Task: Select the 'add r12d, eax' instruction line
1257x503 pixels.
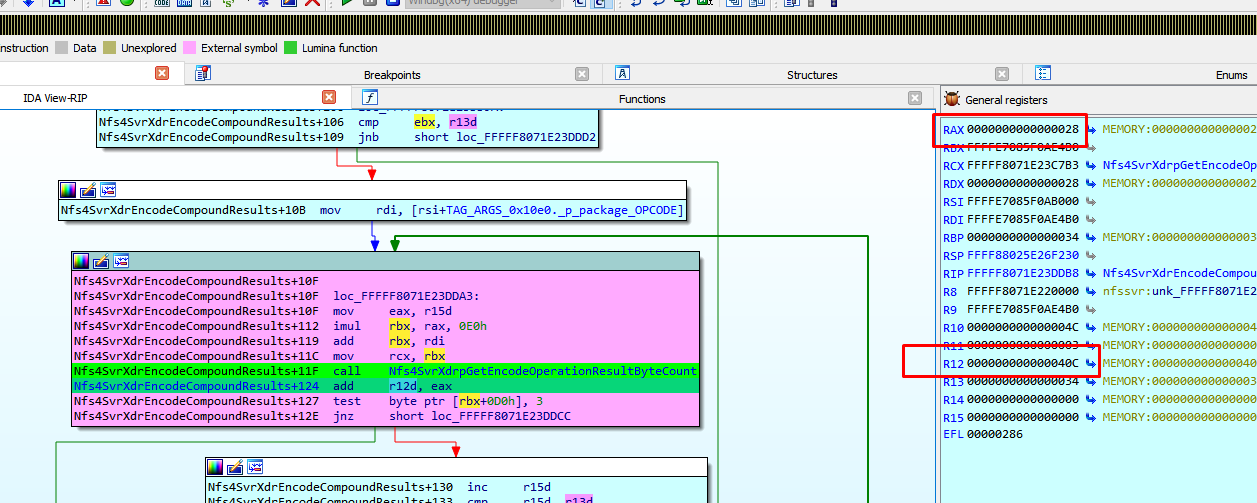Action: pyautogui.click(x=384, y=386)
